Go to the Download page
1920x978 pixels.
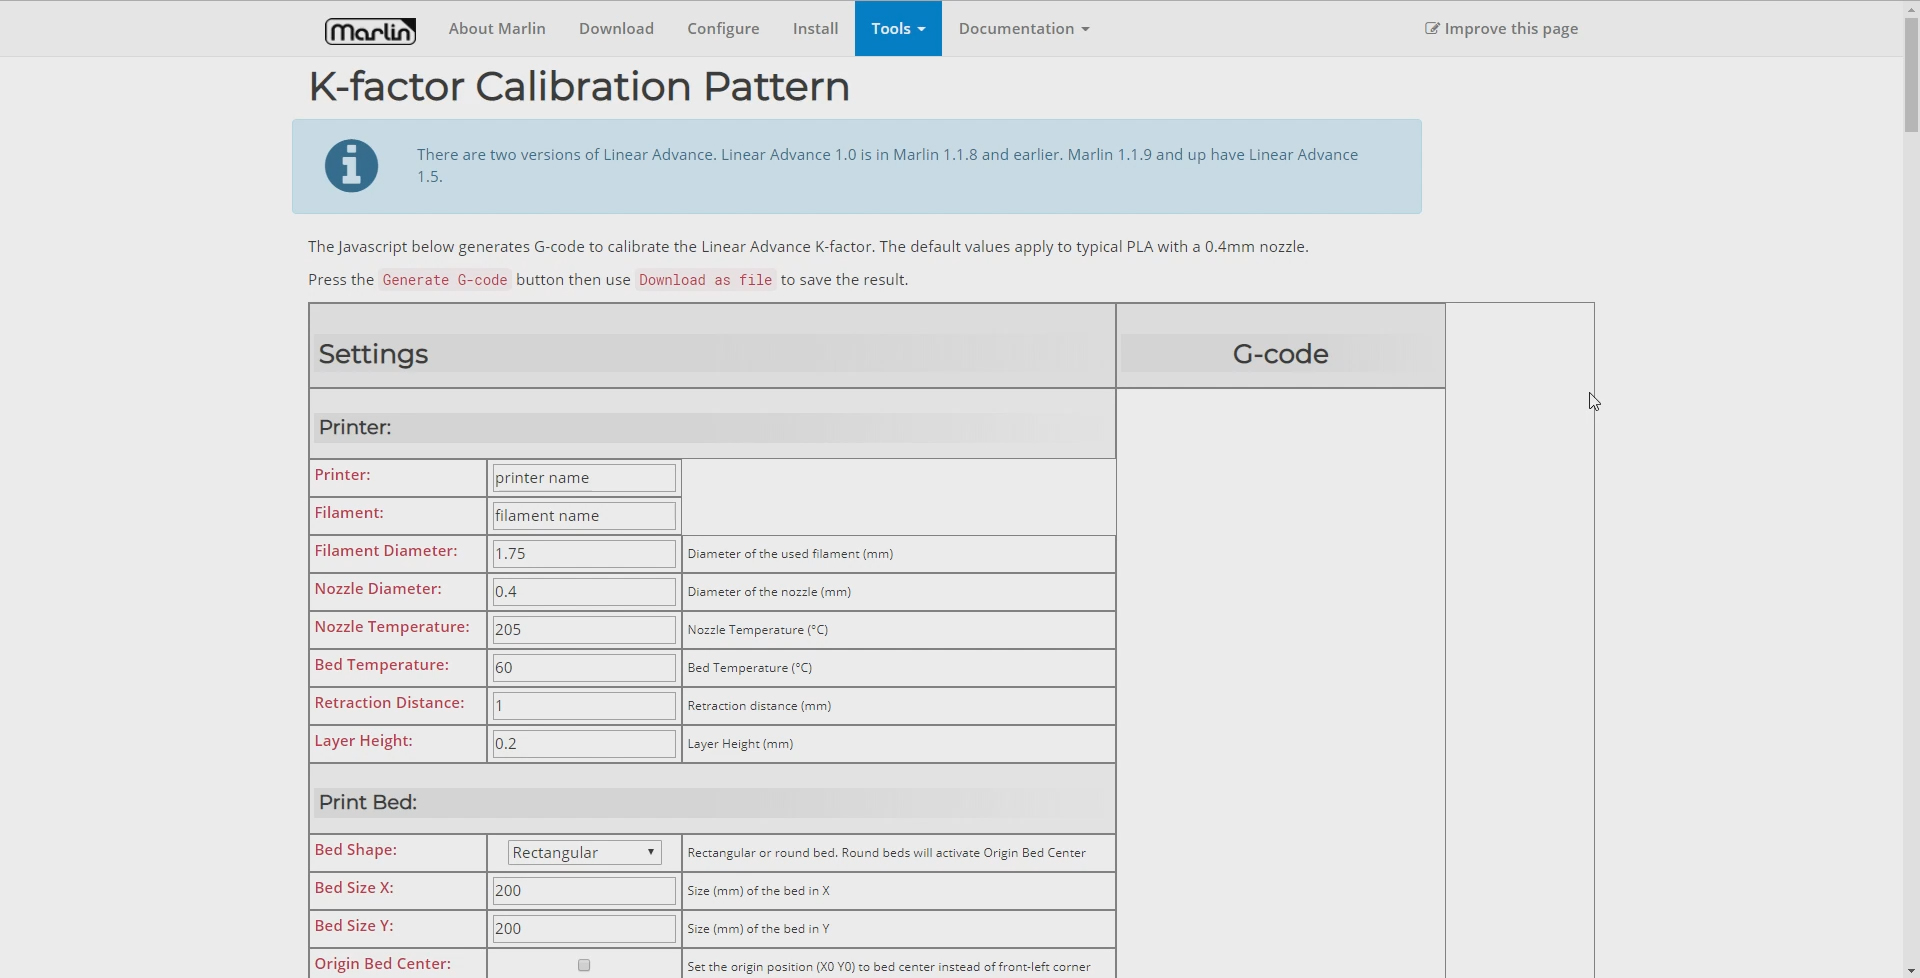[x=616, y=29]
